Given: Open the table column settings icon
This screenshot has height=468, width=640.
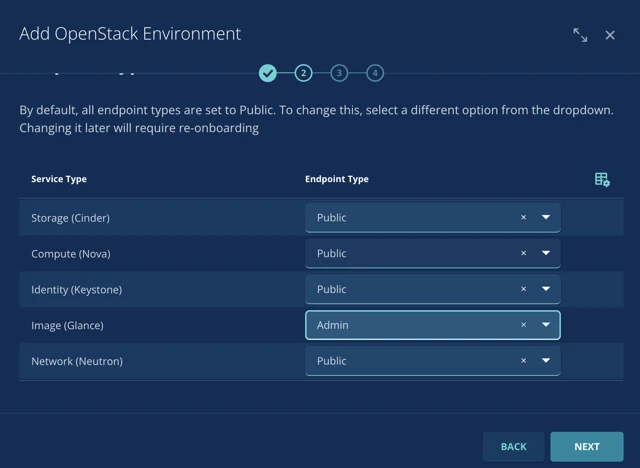Looking at the screenshot, I should tap(602, 180).
